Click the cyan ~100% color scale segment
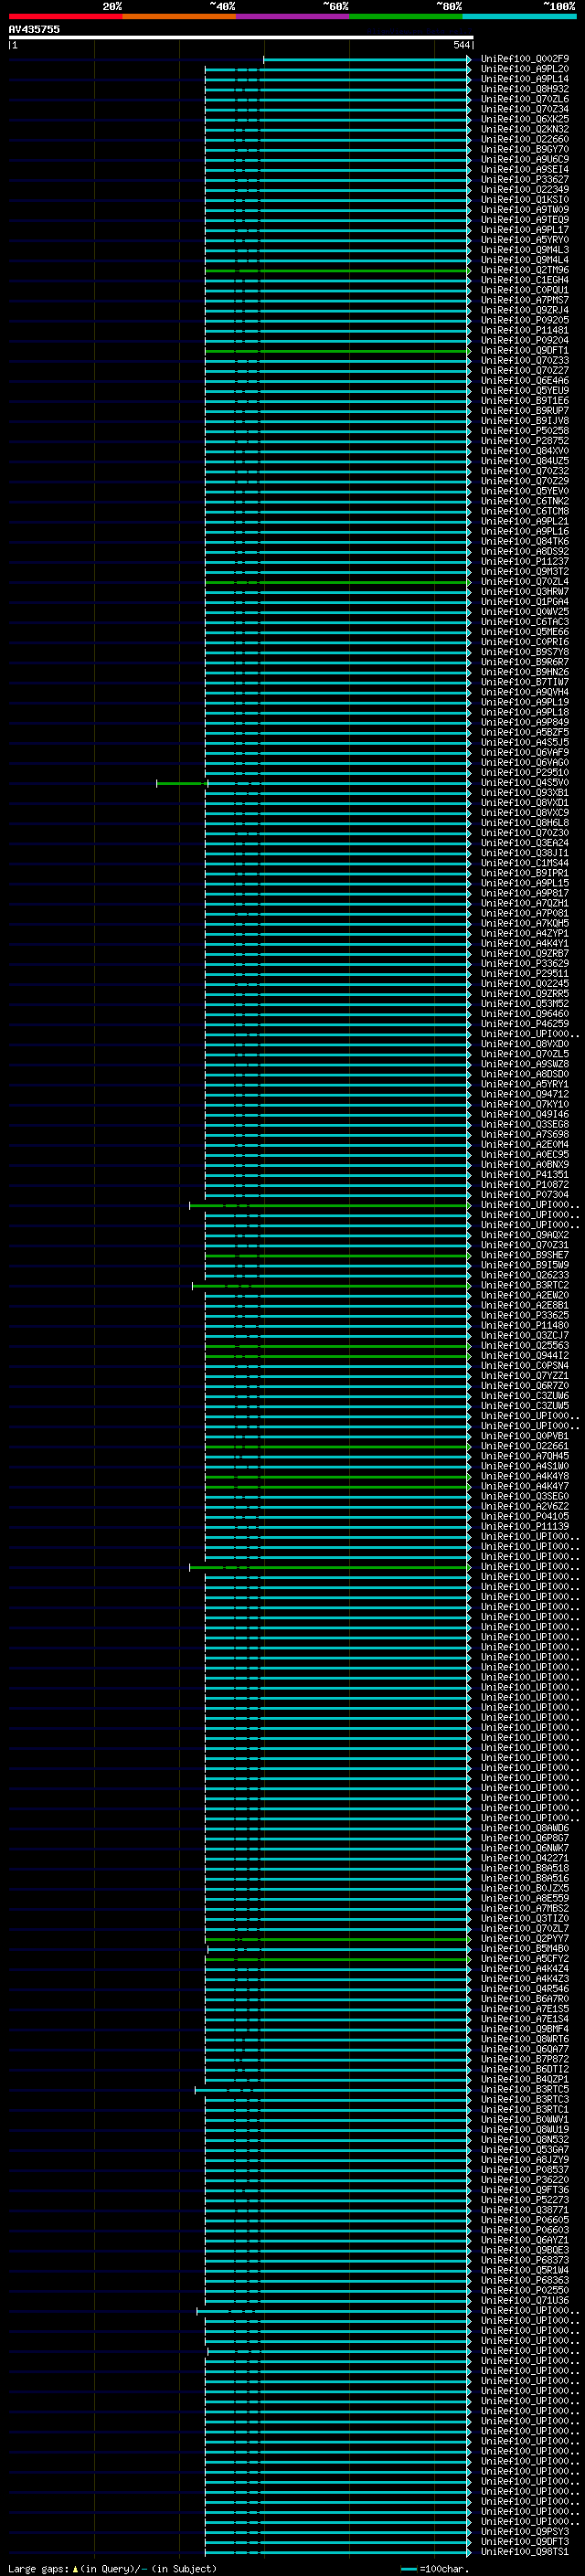 point(519,16)
